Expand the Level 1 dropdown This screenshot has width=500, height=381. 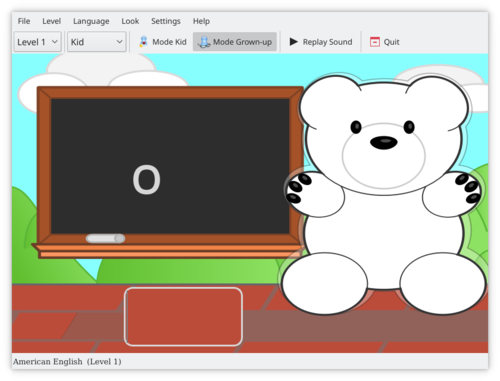pos(37,42)
